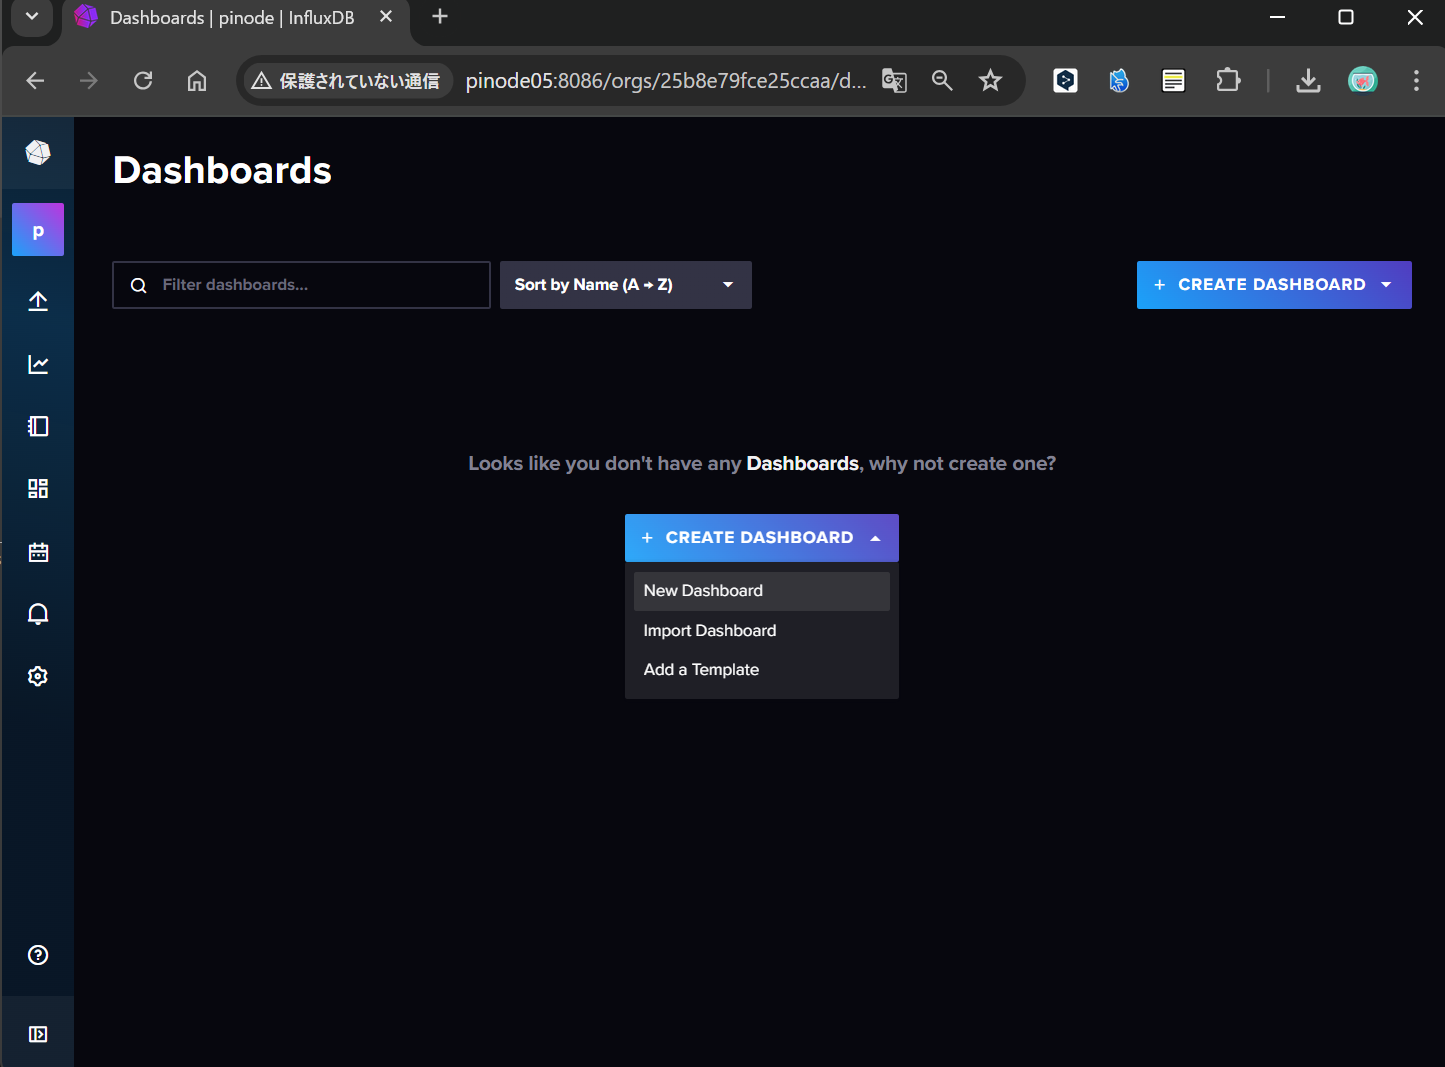Click the not-secure warning site info chip
The width and height of the screenshot is (1445, 1067).
pyautogui.click(x=346, y=81)
